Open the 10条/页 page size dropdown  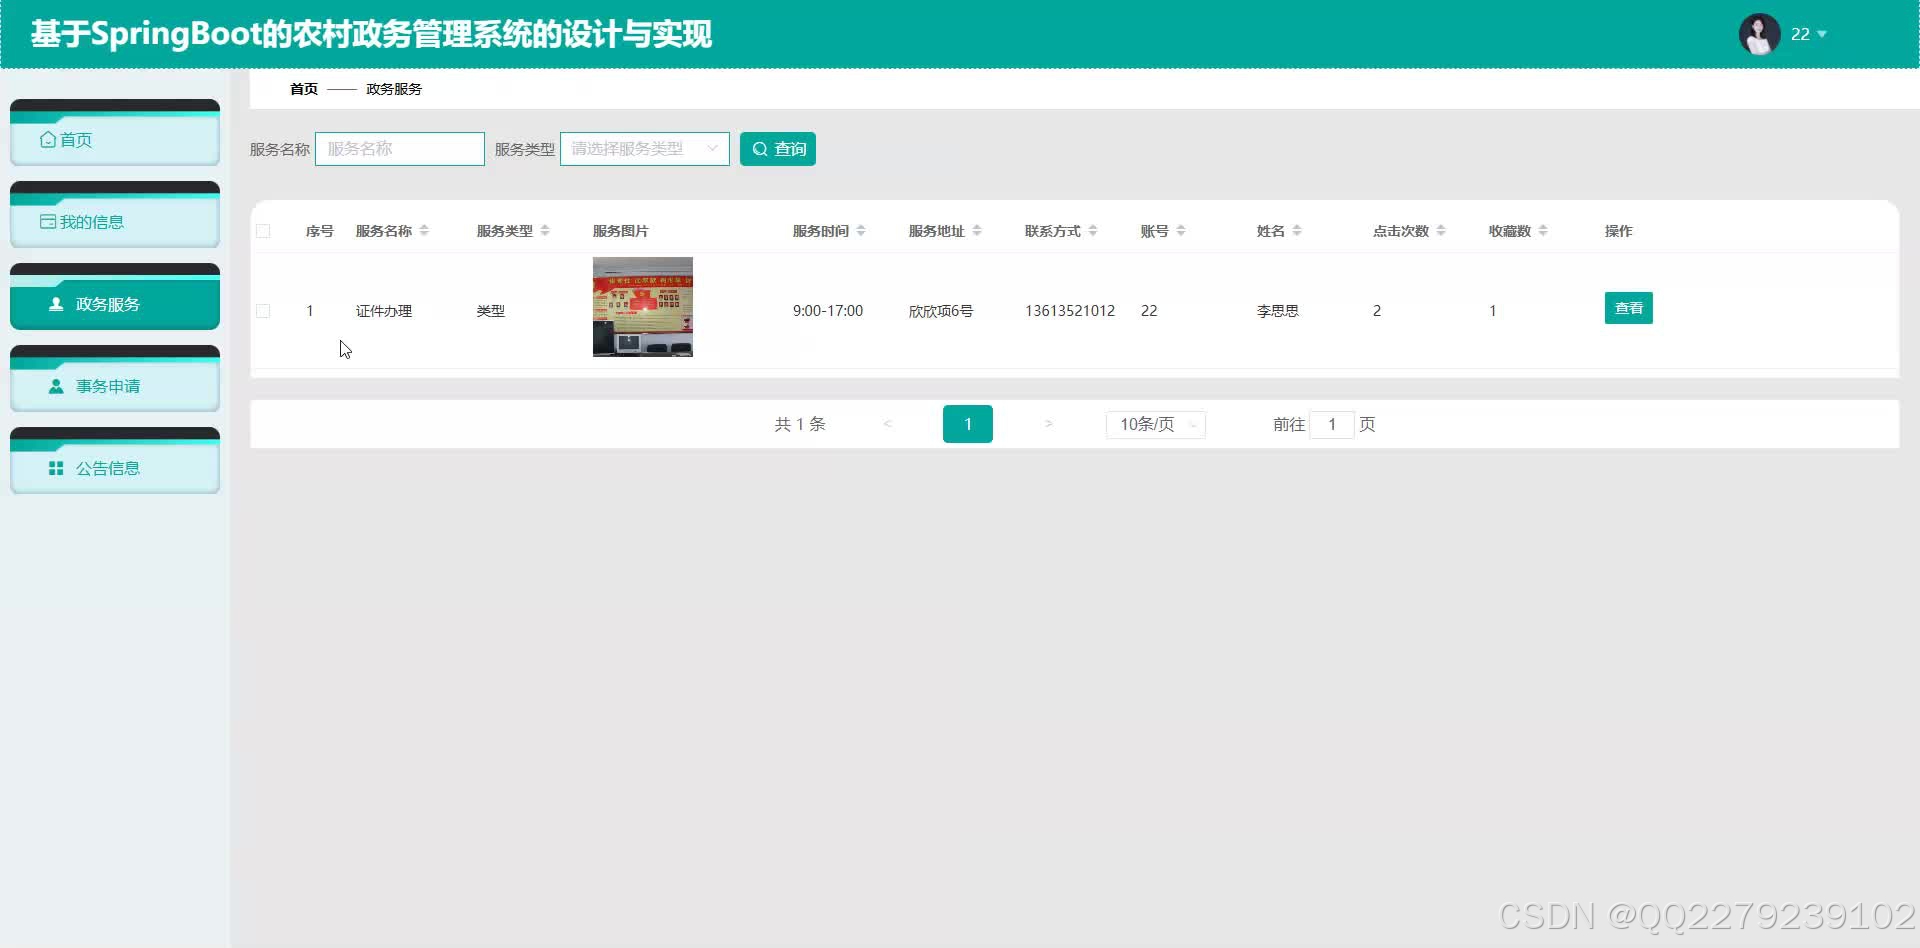(x=1156, y=424)
